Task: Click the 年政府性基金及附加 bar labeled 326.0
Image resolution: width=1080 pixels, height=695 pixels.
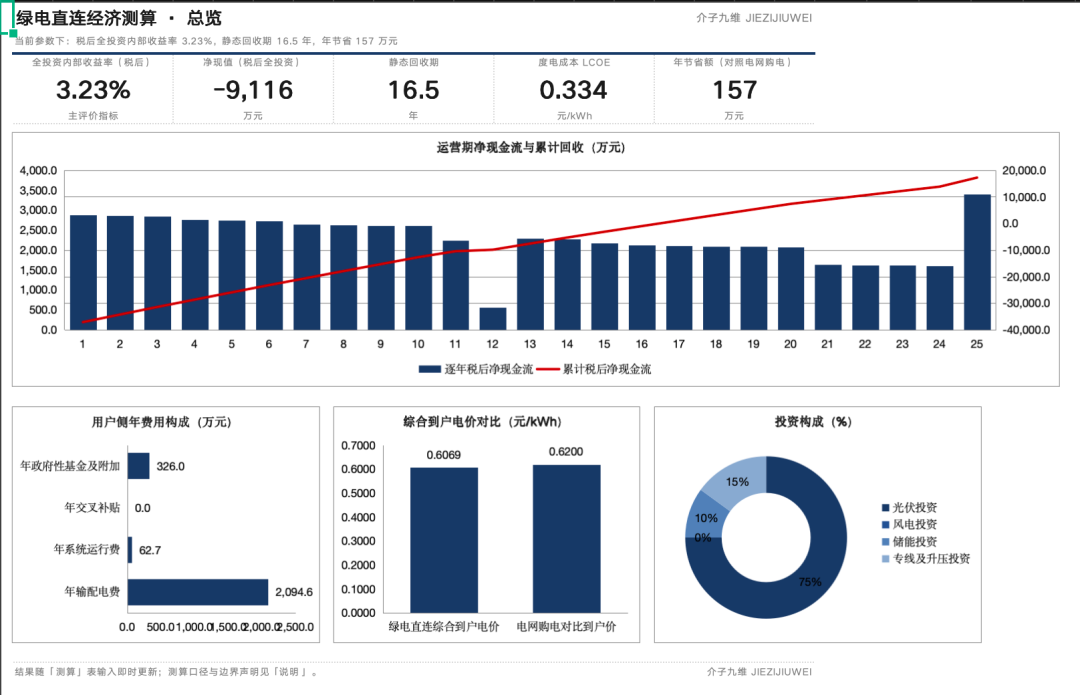Action: [138, 466]
